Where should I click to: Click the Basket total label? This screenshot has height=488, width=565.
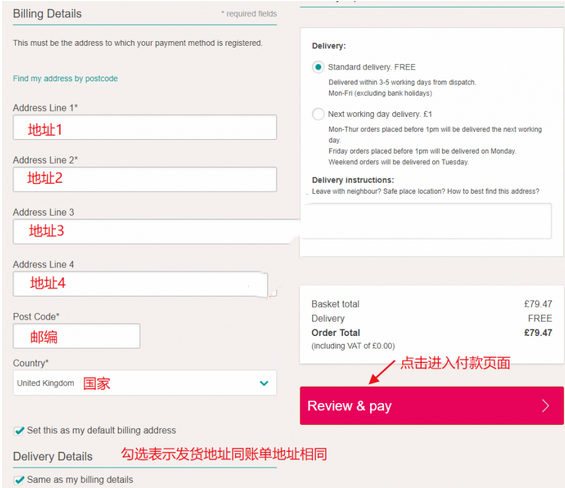coord(335,304)
